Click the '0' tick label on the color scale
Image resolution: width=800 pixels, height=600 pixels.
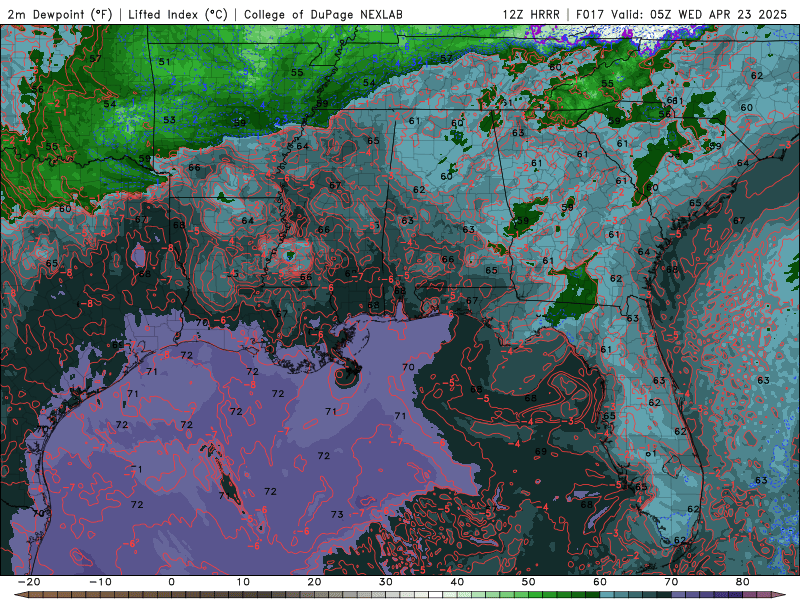pyautogui.click(x=171, y=582)
